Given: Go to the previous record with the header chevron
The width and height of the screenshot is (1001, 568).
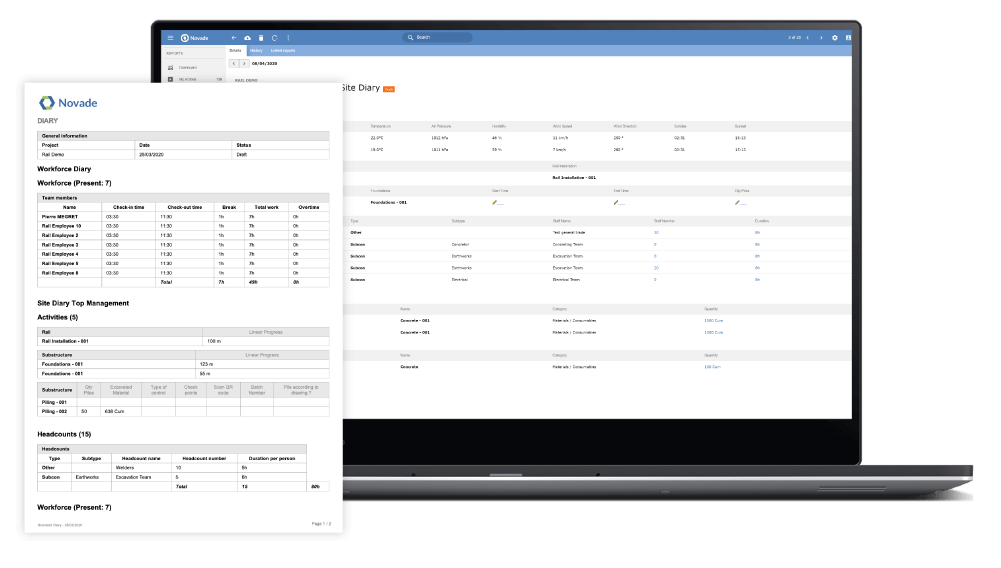Looking at the screenshot, I should (808, 37).
